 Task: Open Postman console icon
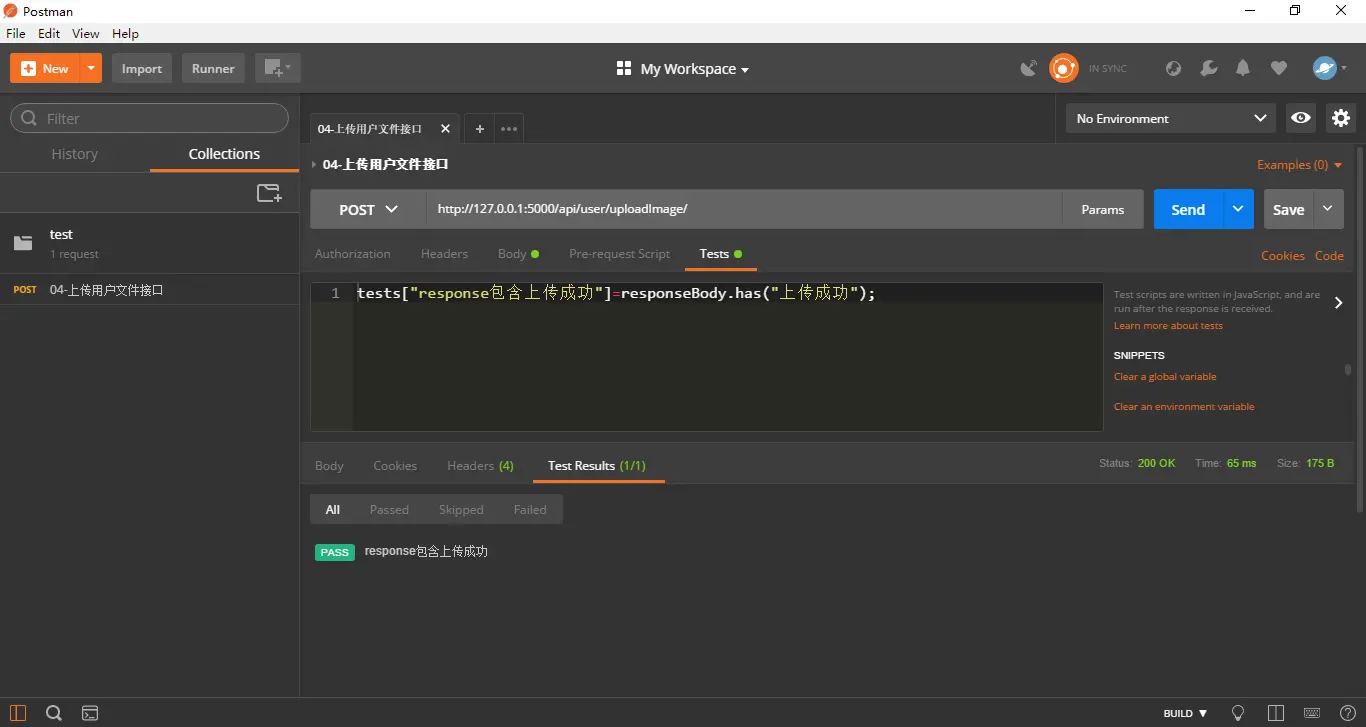(x=90, y=713)
